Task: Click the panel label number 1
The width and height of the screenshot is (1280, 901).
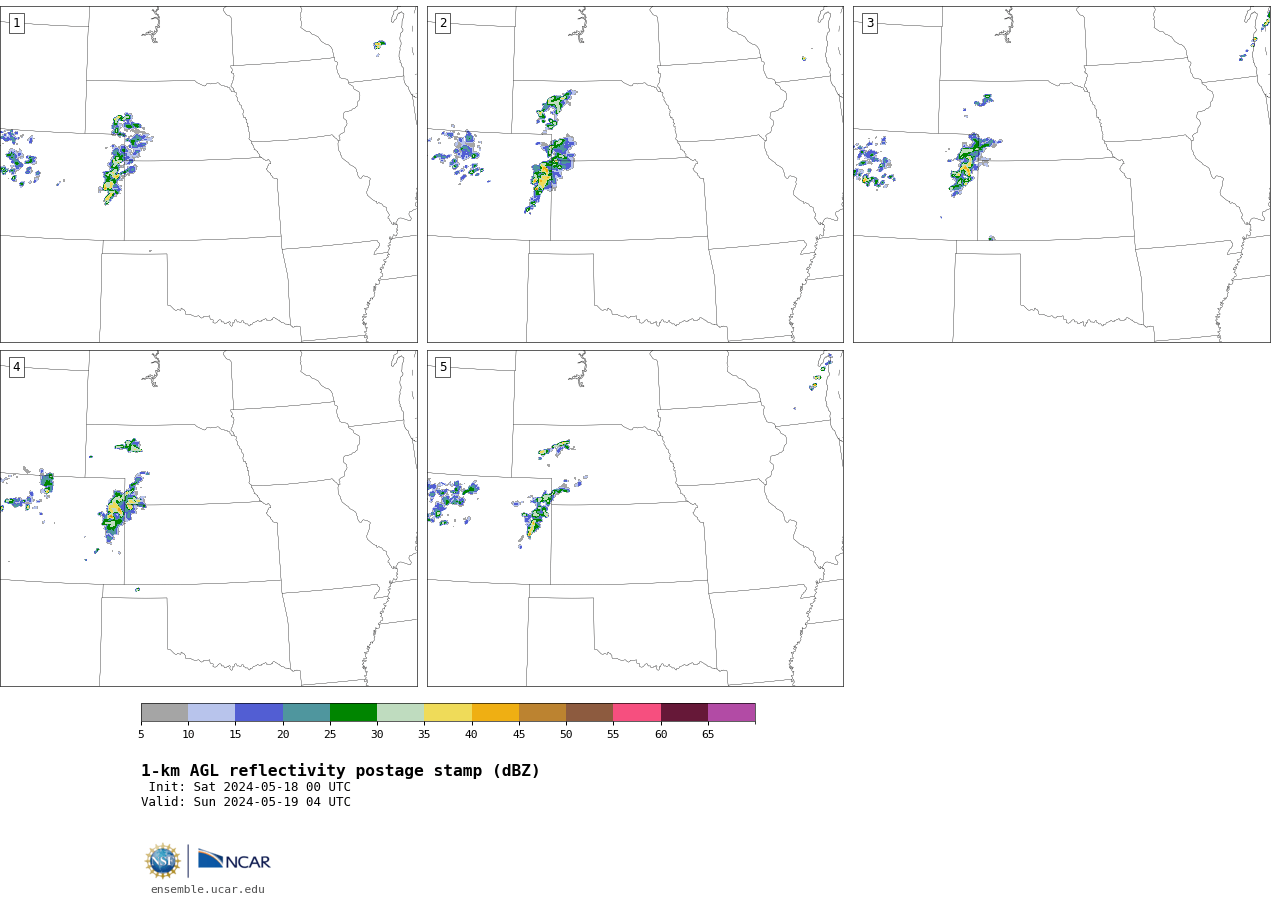Action: pos(16,23)
